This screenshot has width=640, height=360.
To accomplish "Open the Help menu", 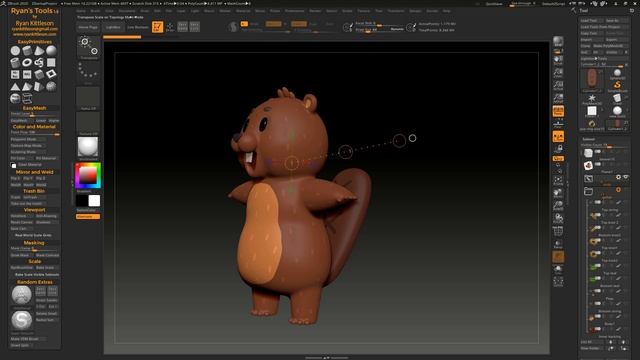I will 447,11.
